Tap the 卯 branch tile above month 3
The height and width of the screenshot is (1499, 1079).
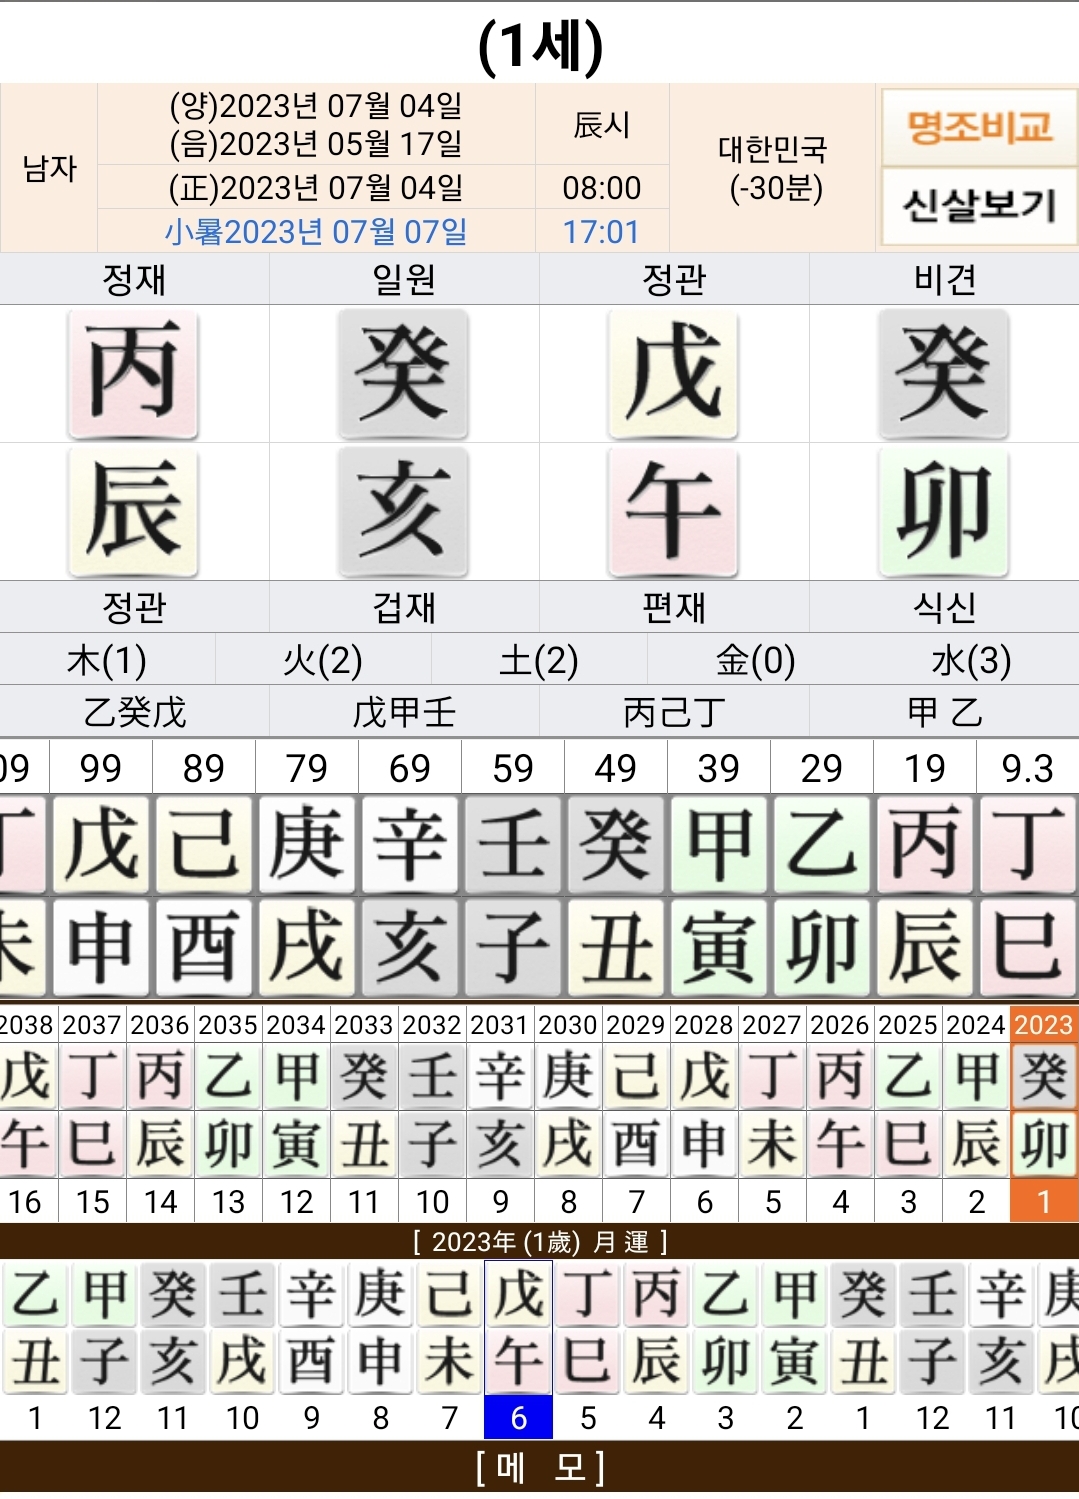point(725,1361)
